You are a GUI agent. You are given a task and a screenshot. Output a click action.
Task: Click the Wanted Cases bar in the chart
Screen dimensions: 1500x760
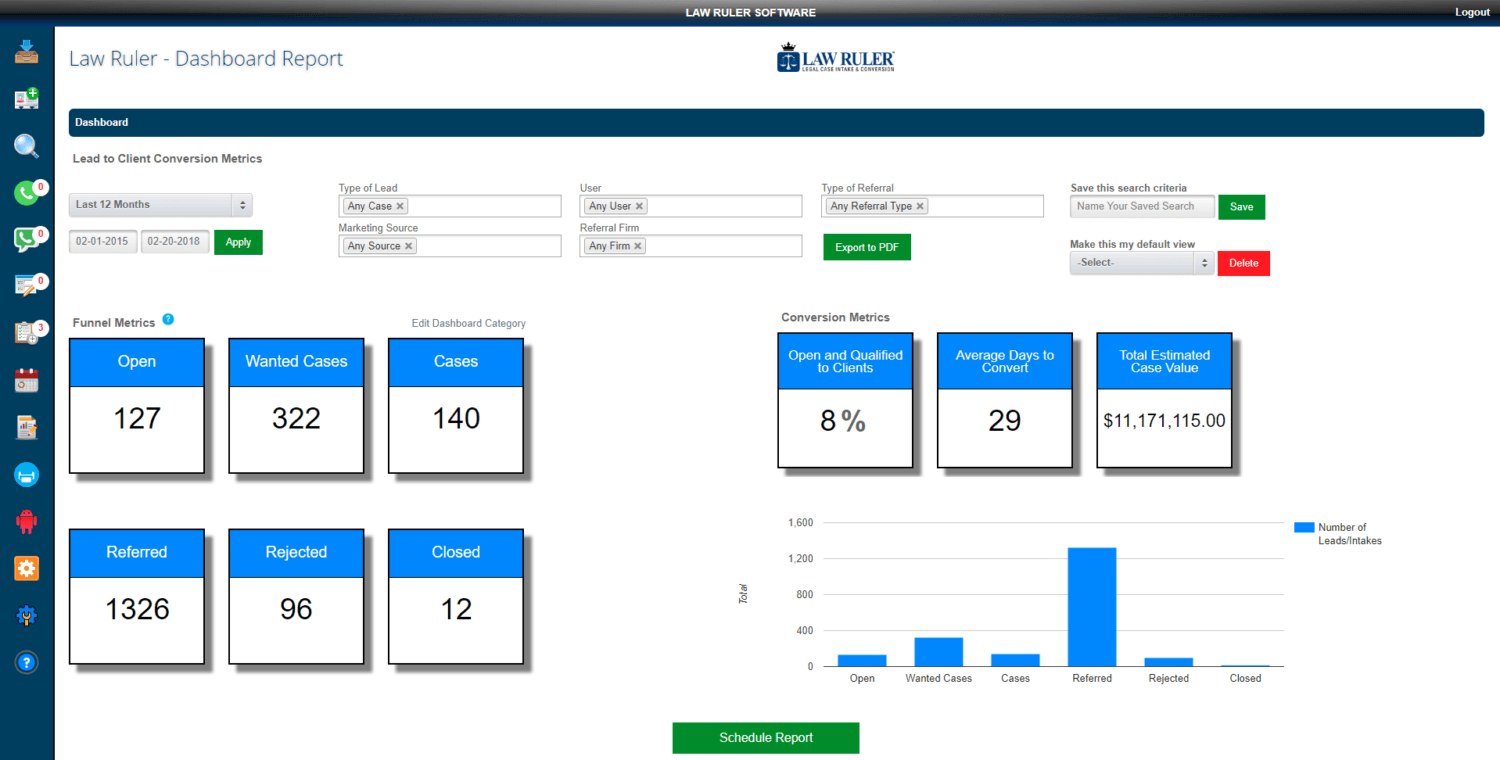pos(939,652)
